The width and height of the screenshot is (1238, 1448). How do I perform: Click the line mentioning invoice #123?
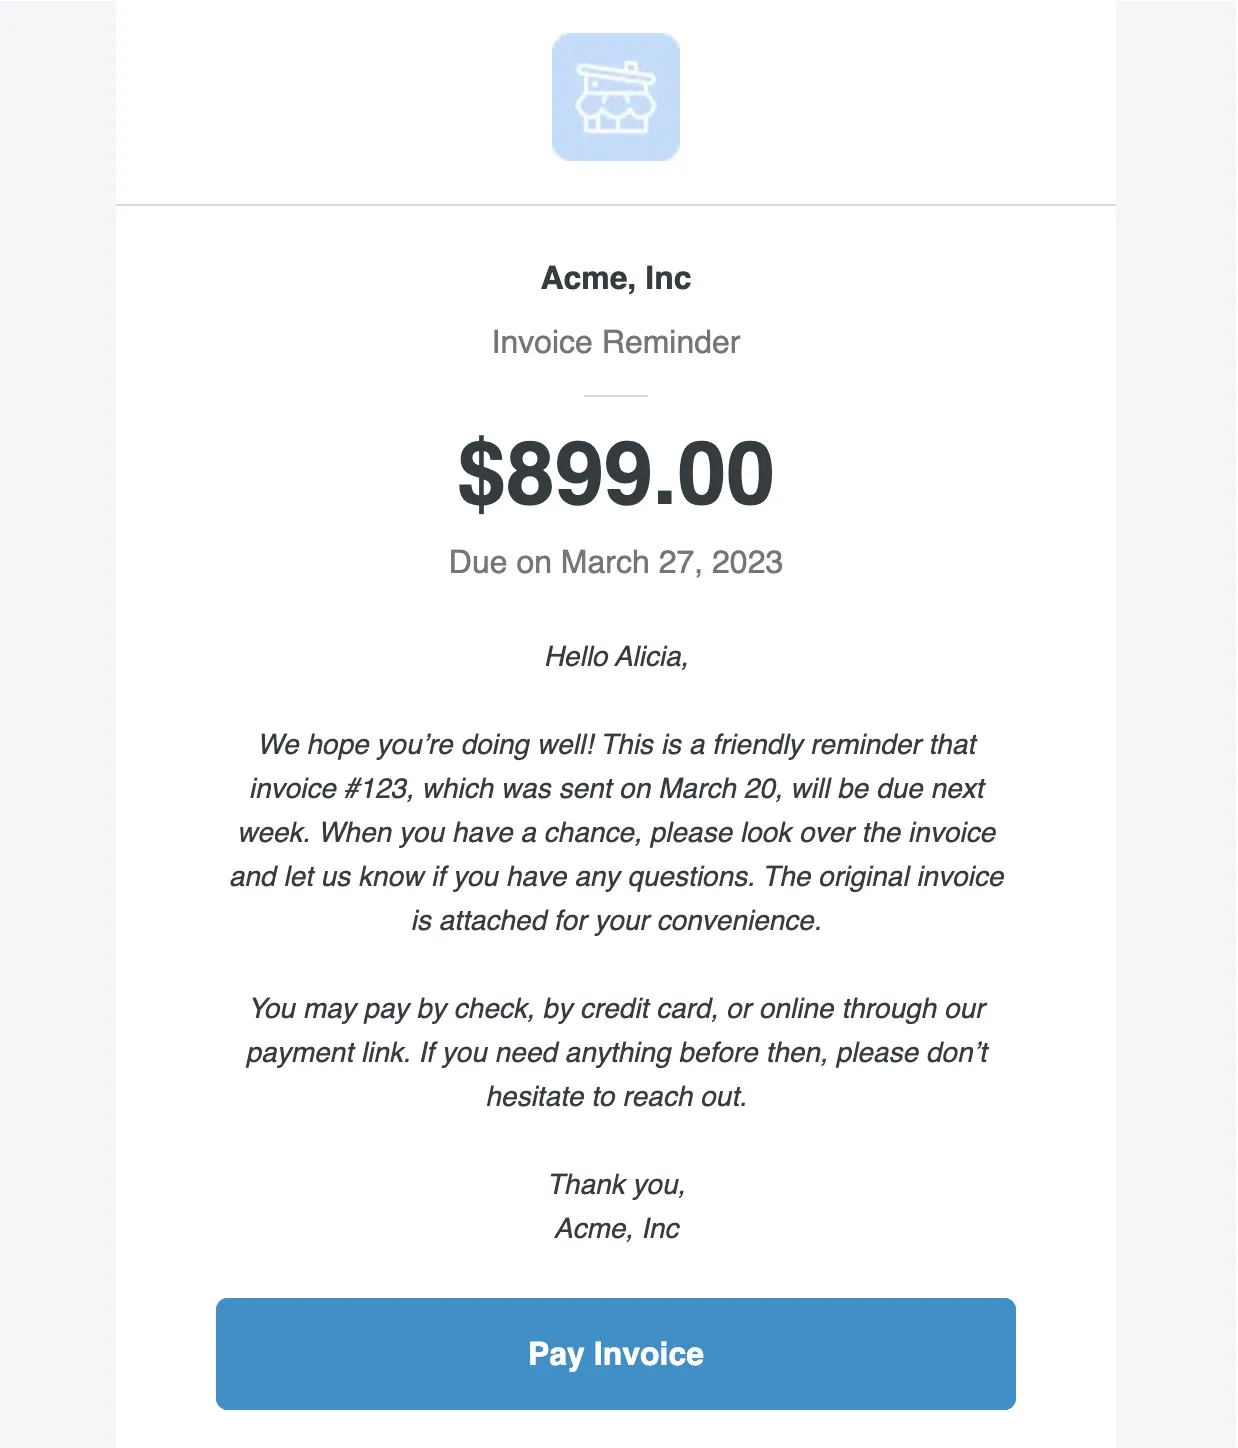(x=616, y=788)
